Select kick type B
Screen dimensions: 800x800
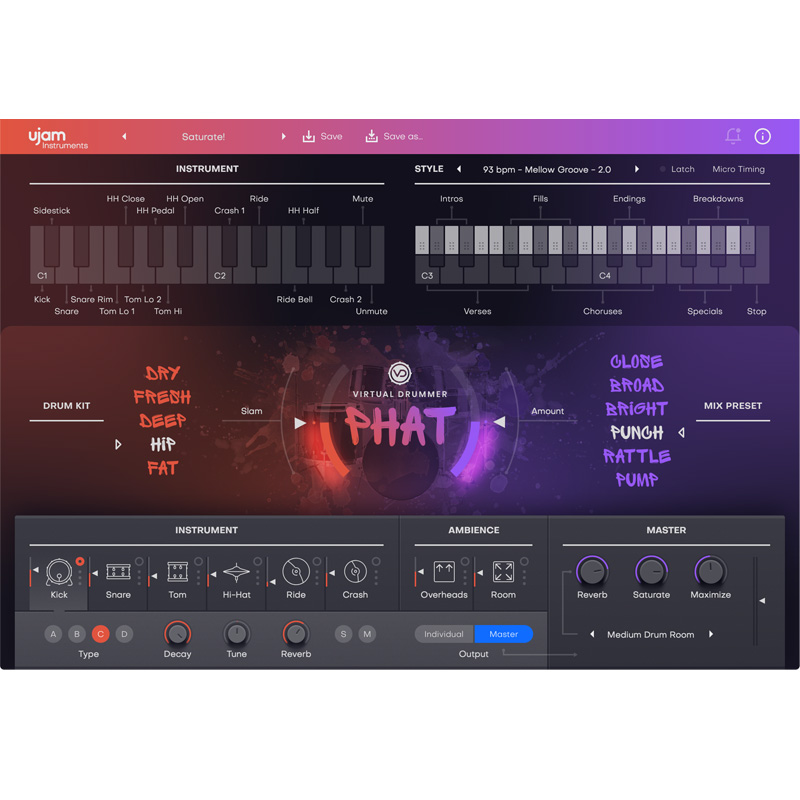click(x=77, y=634)
